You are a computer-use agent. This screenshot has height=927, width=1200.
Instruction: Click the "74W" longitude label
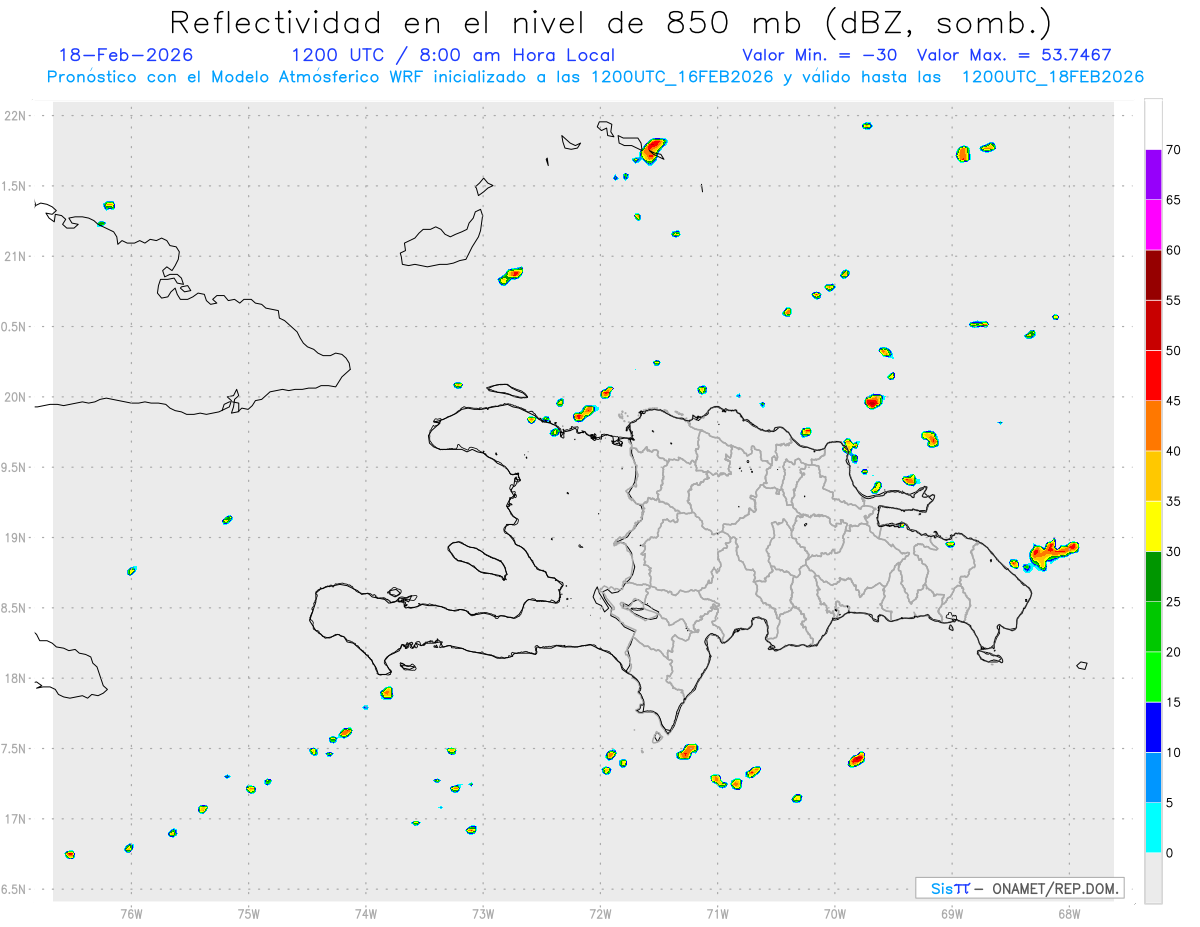pyautogui.click(x=366, y=912)
